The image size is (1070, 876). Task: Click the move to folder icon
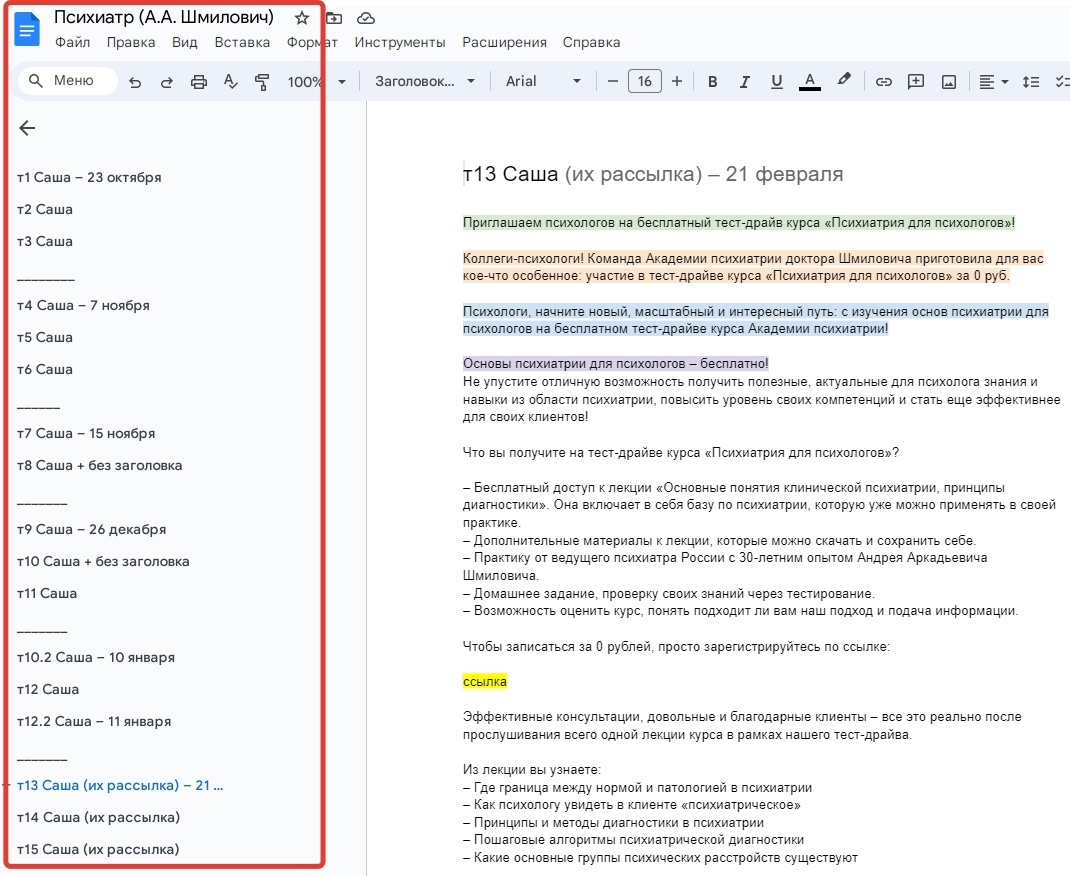pos(334,18)
